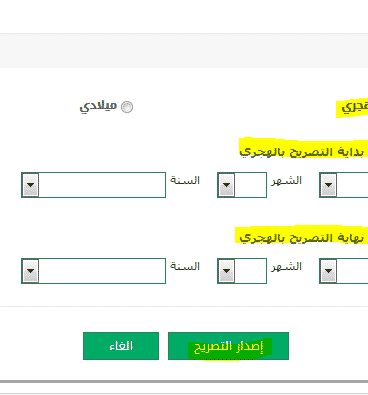Click the نهاية التصريح بالهجري heading

303,238
